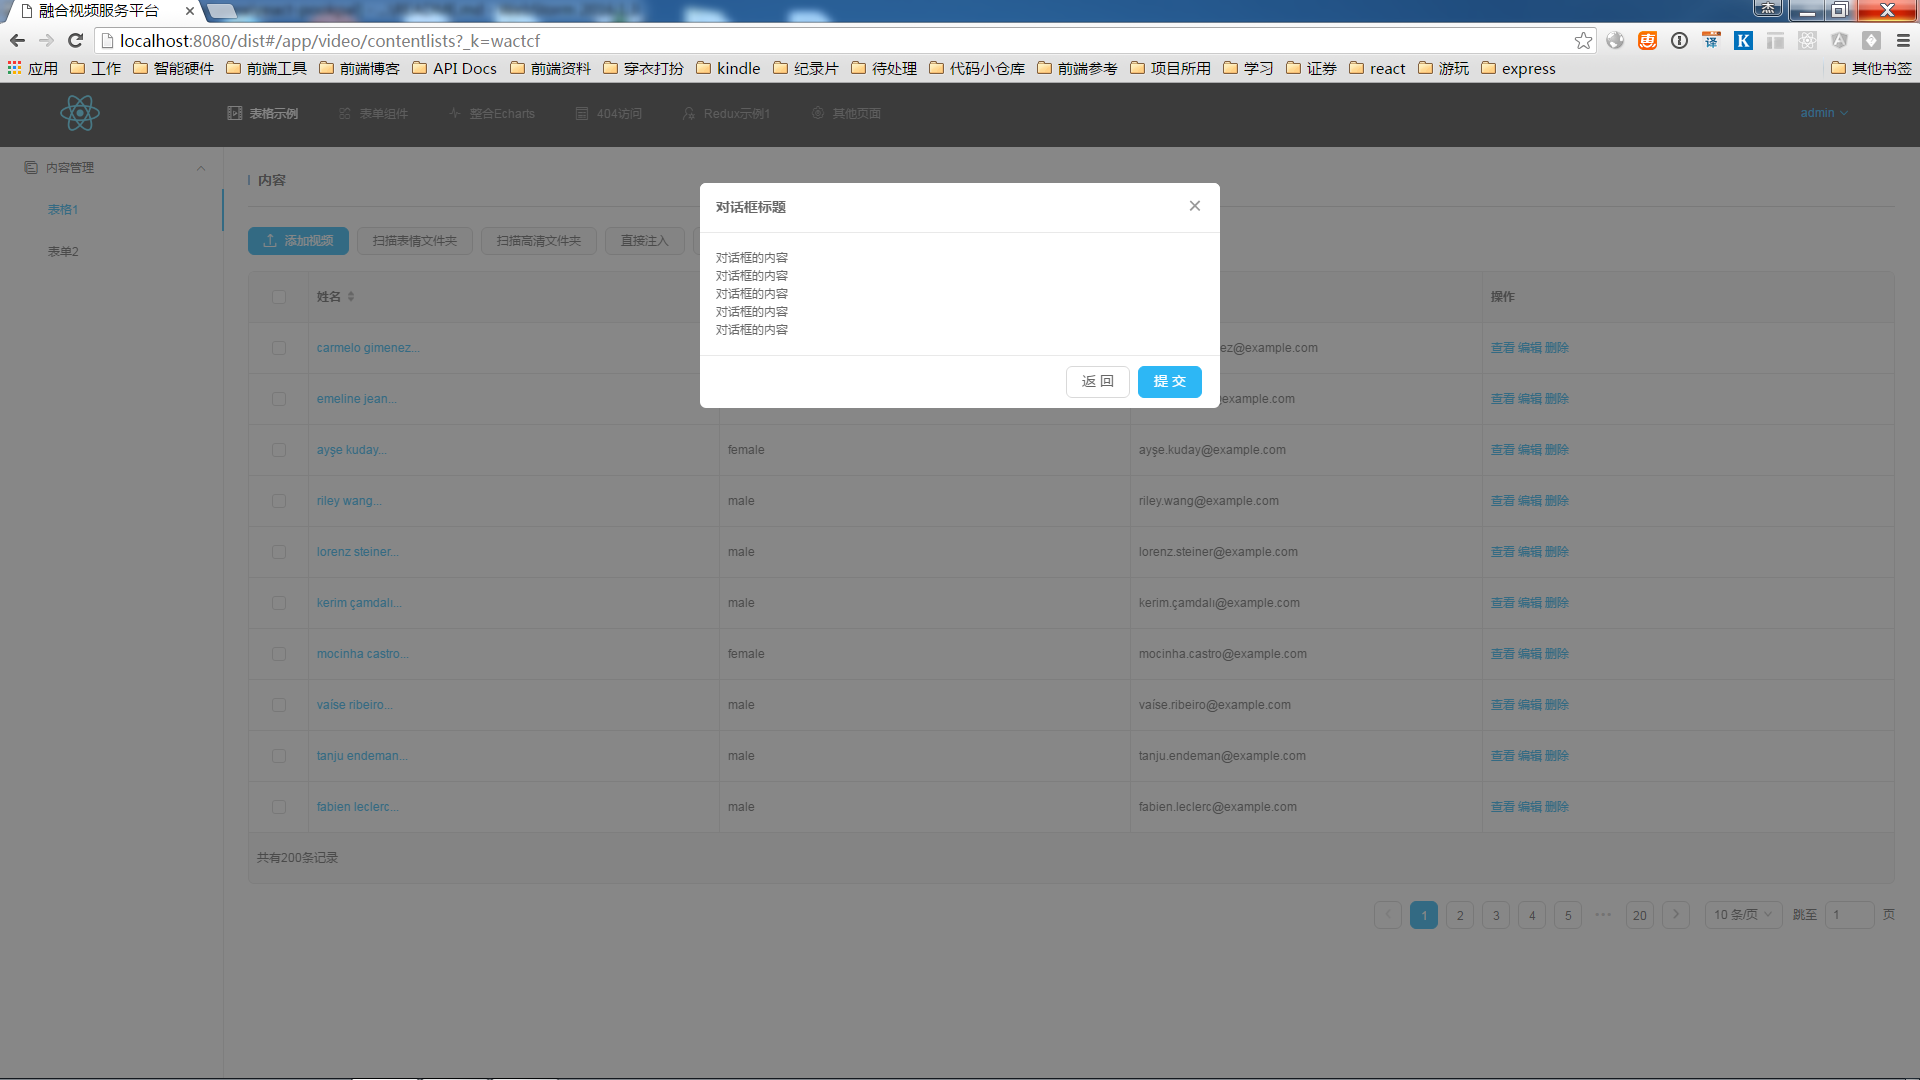Check the emeline jean row checkbox
The image size is (1920, 1080).
tap(279, 399)
